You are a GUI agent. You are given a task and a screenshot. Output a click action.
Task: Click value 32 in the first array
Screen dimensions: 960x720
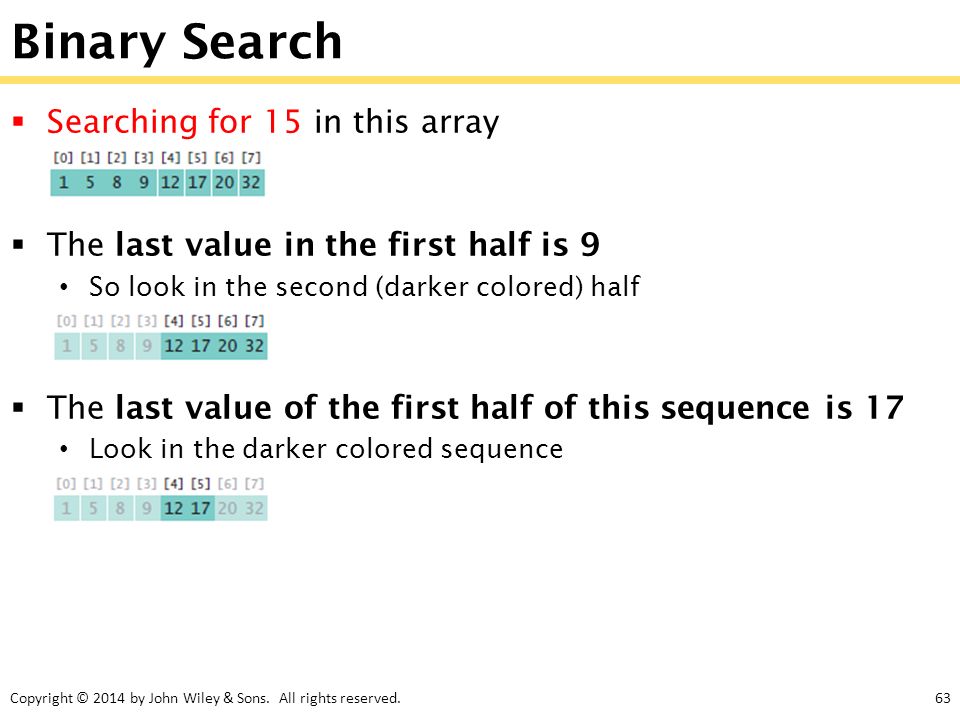[251, 182]
